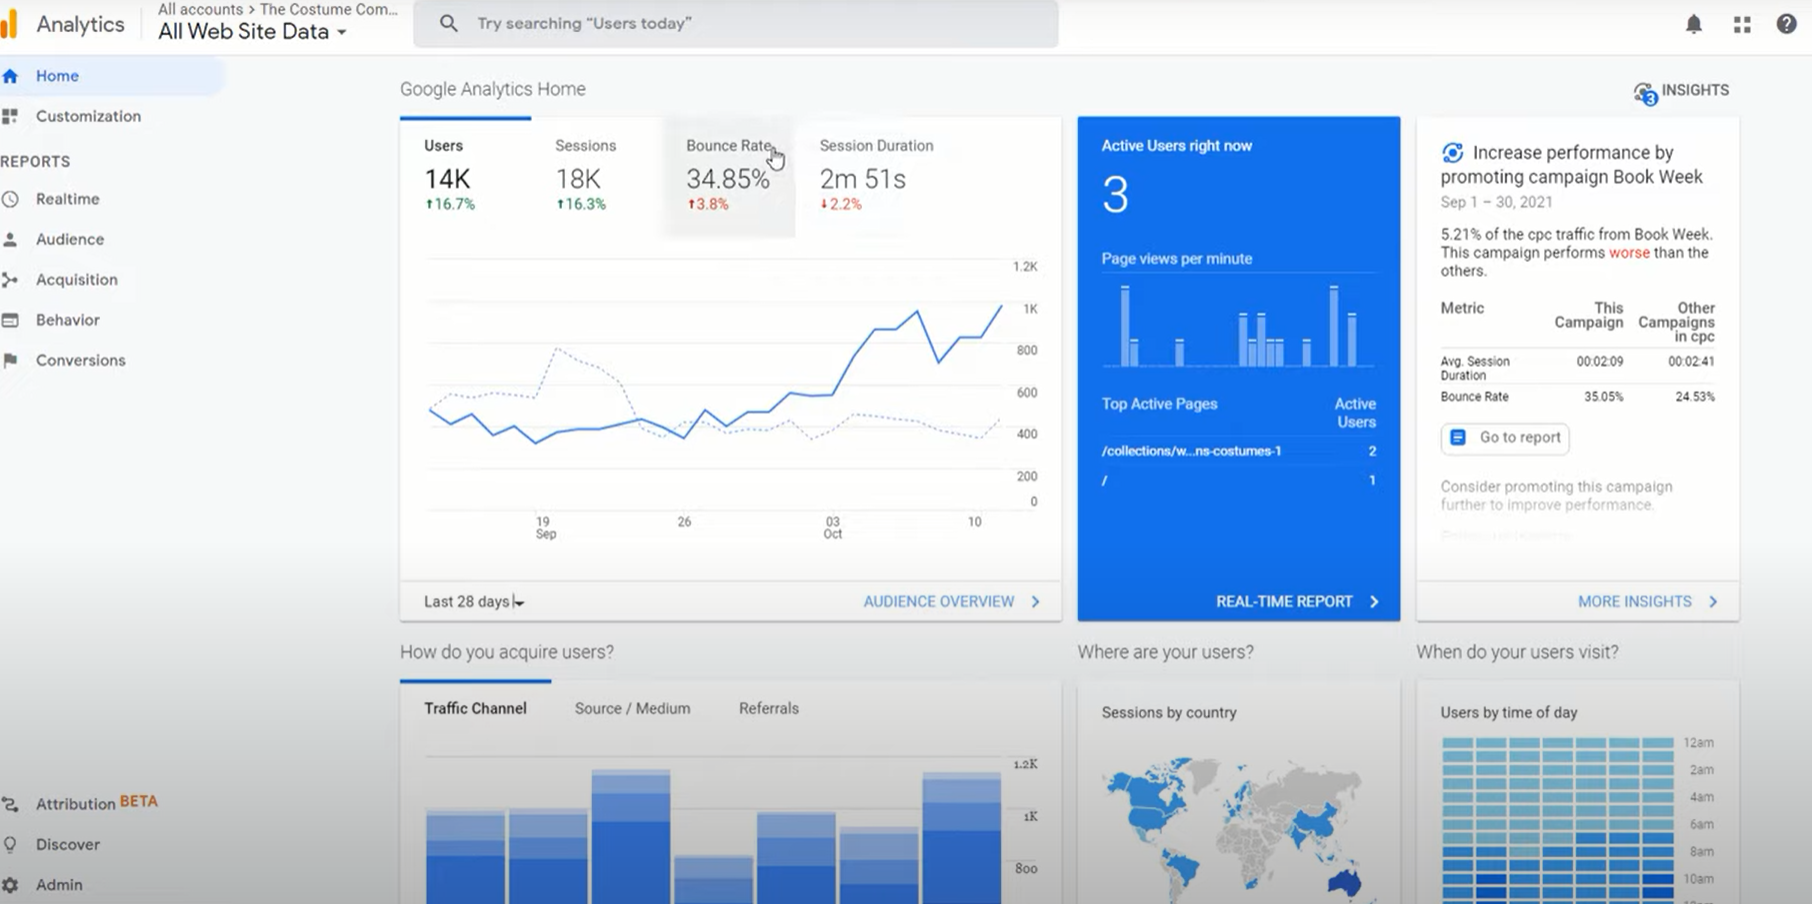The image size is (1812, 904).
Task: Open the Home section in sidebar
Action: (x=56, y=75)
